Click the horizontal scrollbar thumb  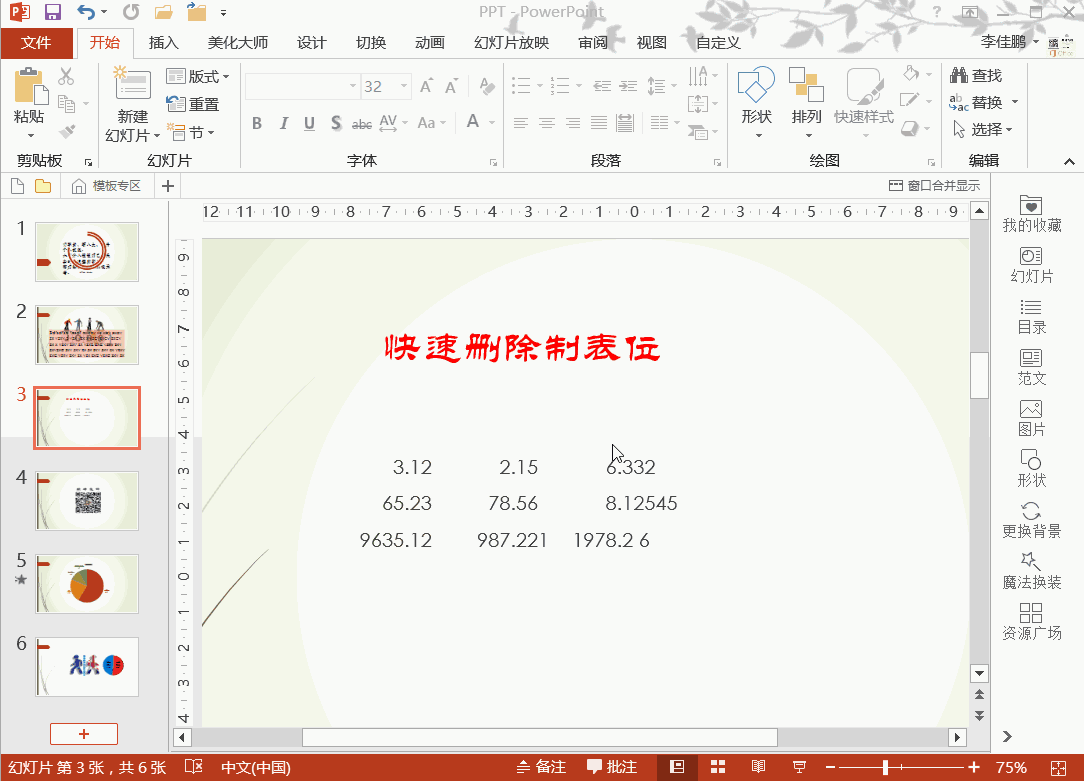point(540,737)
